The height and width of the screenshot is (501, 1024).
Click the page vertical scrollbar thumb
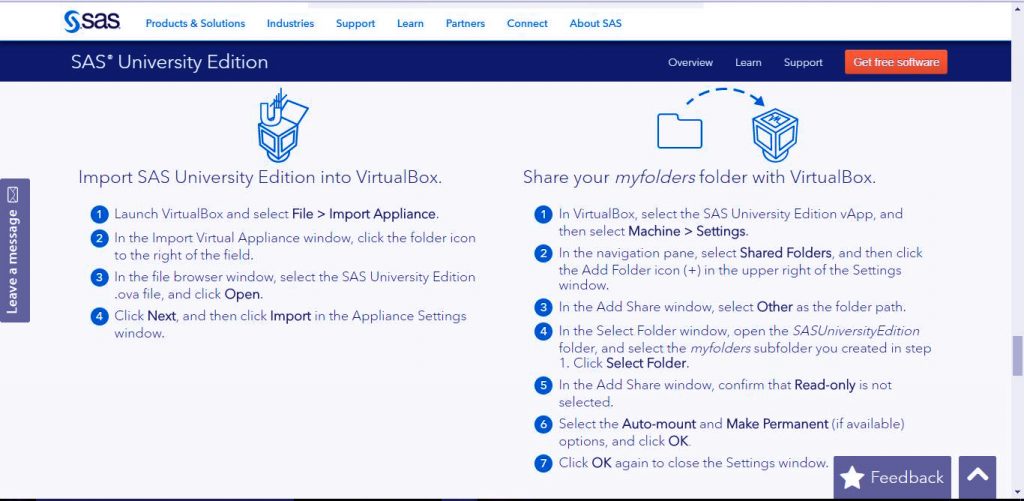[1017, 356]
